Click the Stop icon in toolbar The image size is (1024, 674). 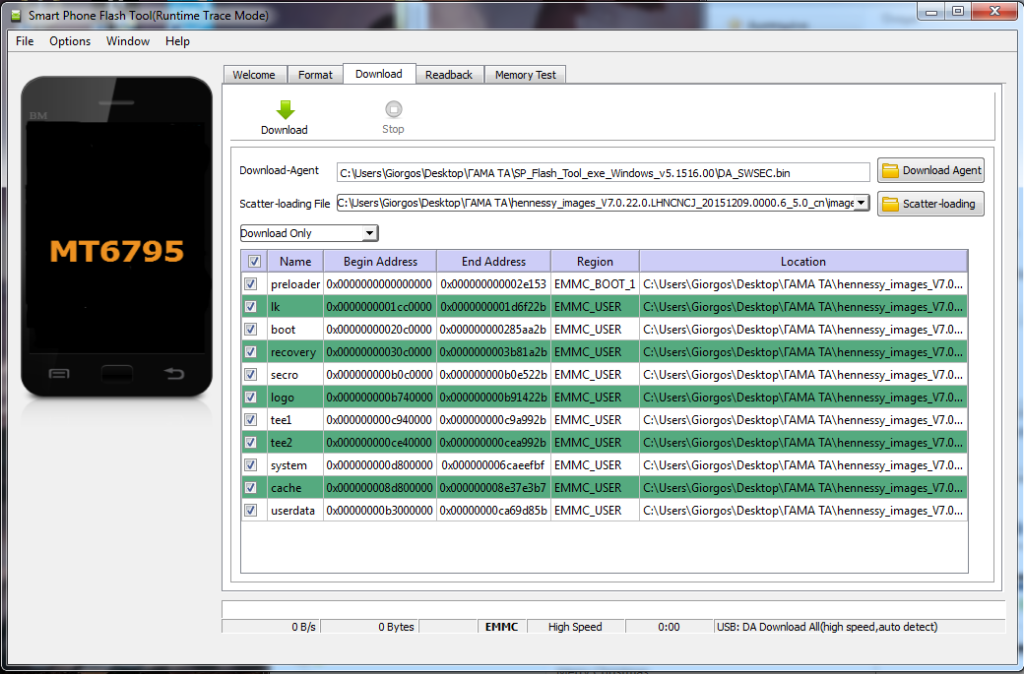tap(393, 109)
